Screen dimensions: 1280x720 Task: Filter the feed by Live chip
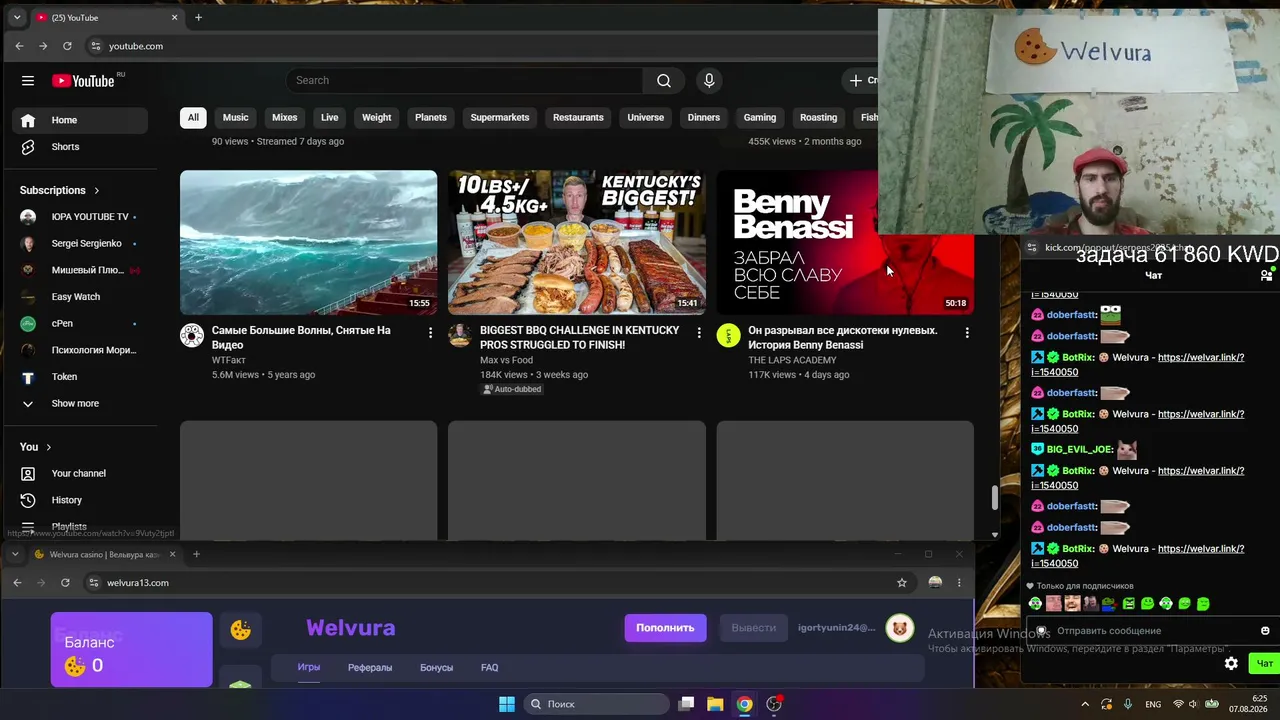[330, 118]
